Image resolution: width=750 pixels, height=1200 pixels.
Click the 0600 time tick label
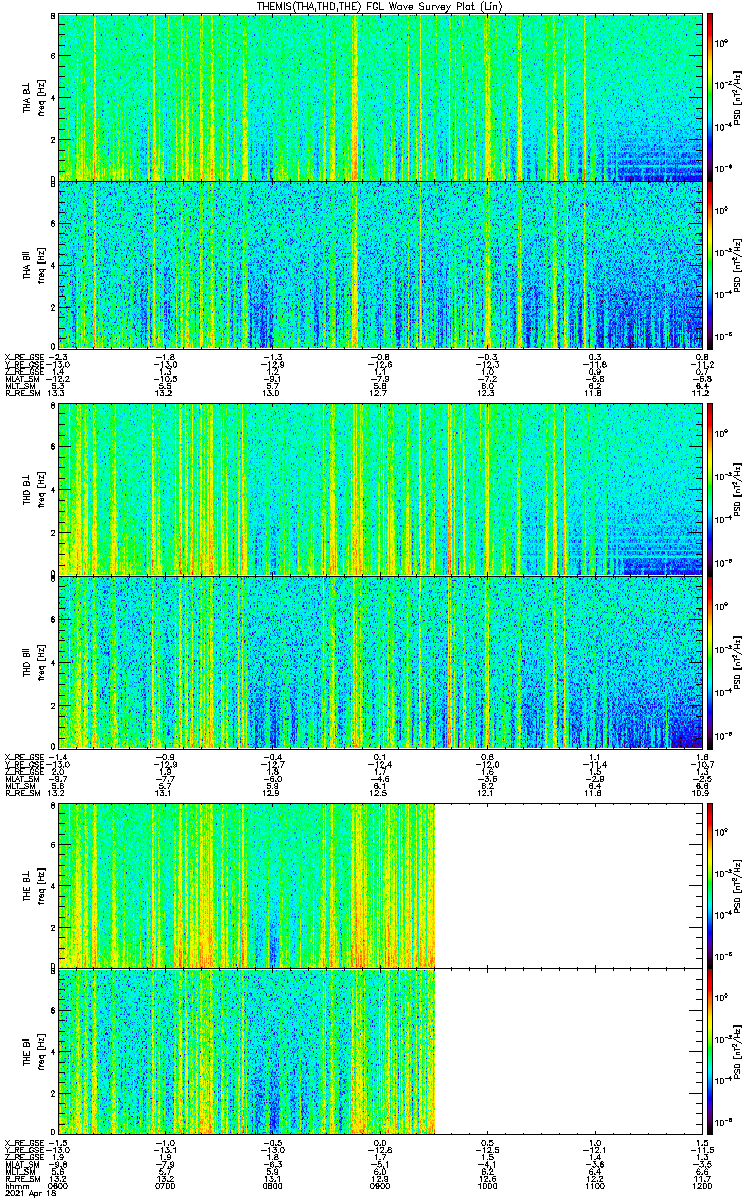tap(58, 1186)
